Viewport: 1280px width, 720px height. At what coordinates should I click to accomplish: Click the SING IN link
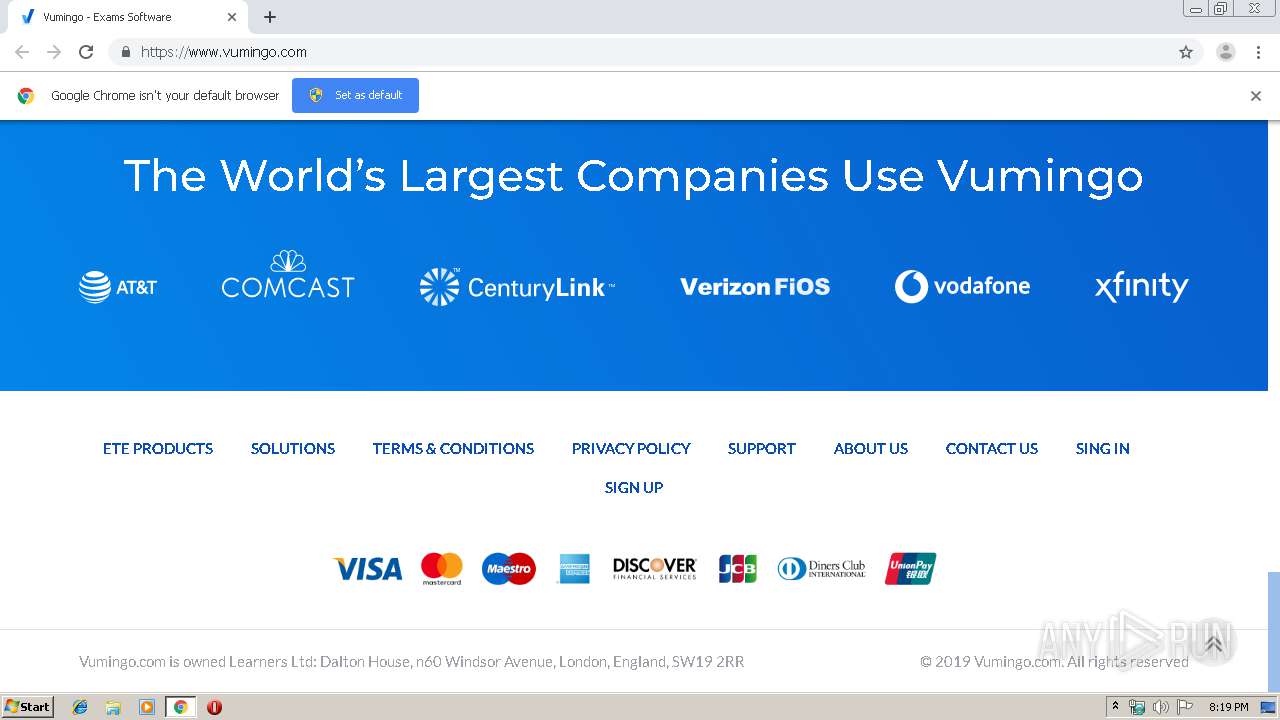click(x=1103, y=449)
